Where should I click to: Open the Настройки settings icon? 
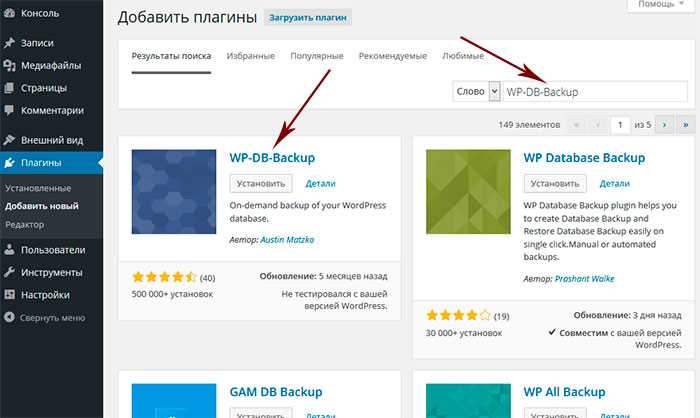pos(9,295)
